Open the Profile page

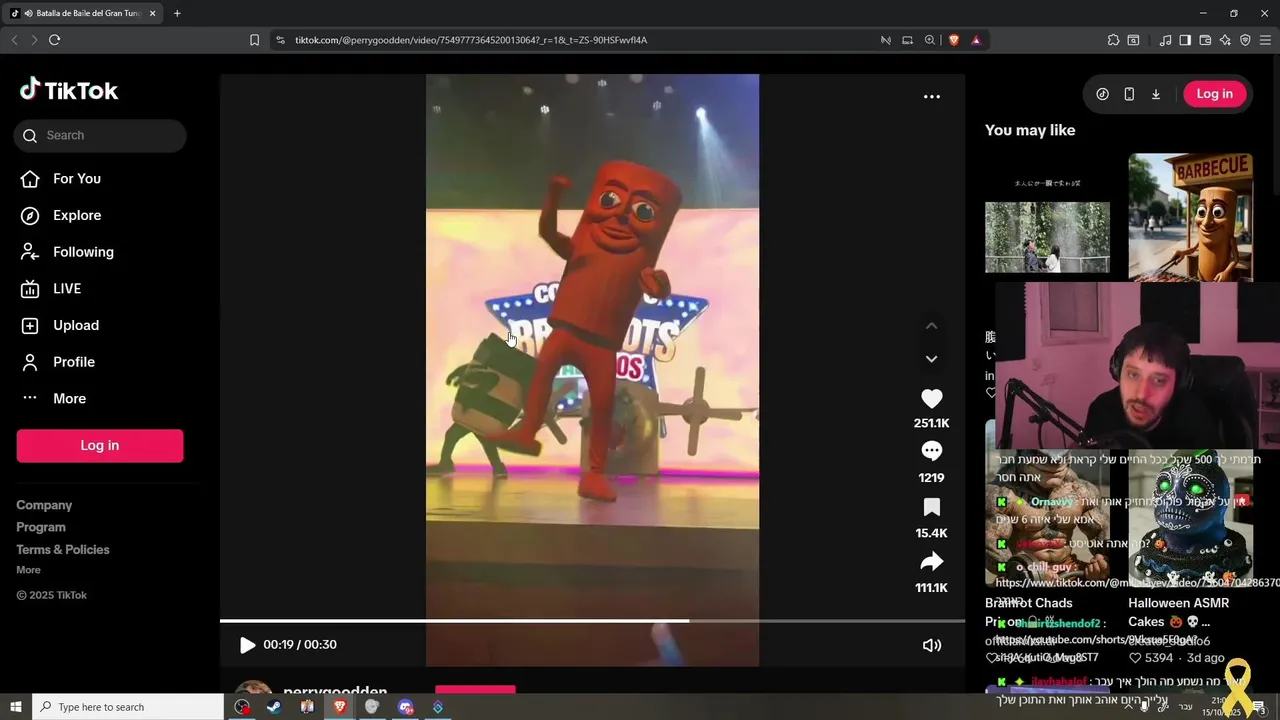point(58,362)
